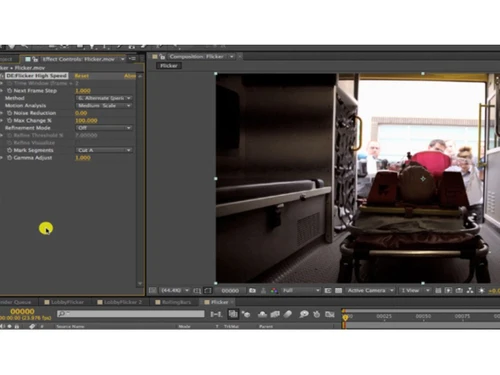Viewport: 500px width, 375px height.
Task: Click the Next Frame Step value 1.000
Action: pyautogui.click(x=83, y=91)
